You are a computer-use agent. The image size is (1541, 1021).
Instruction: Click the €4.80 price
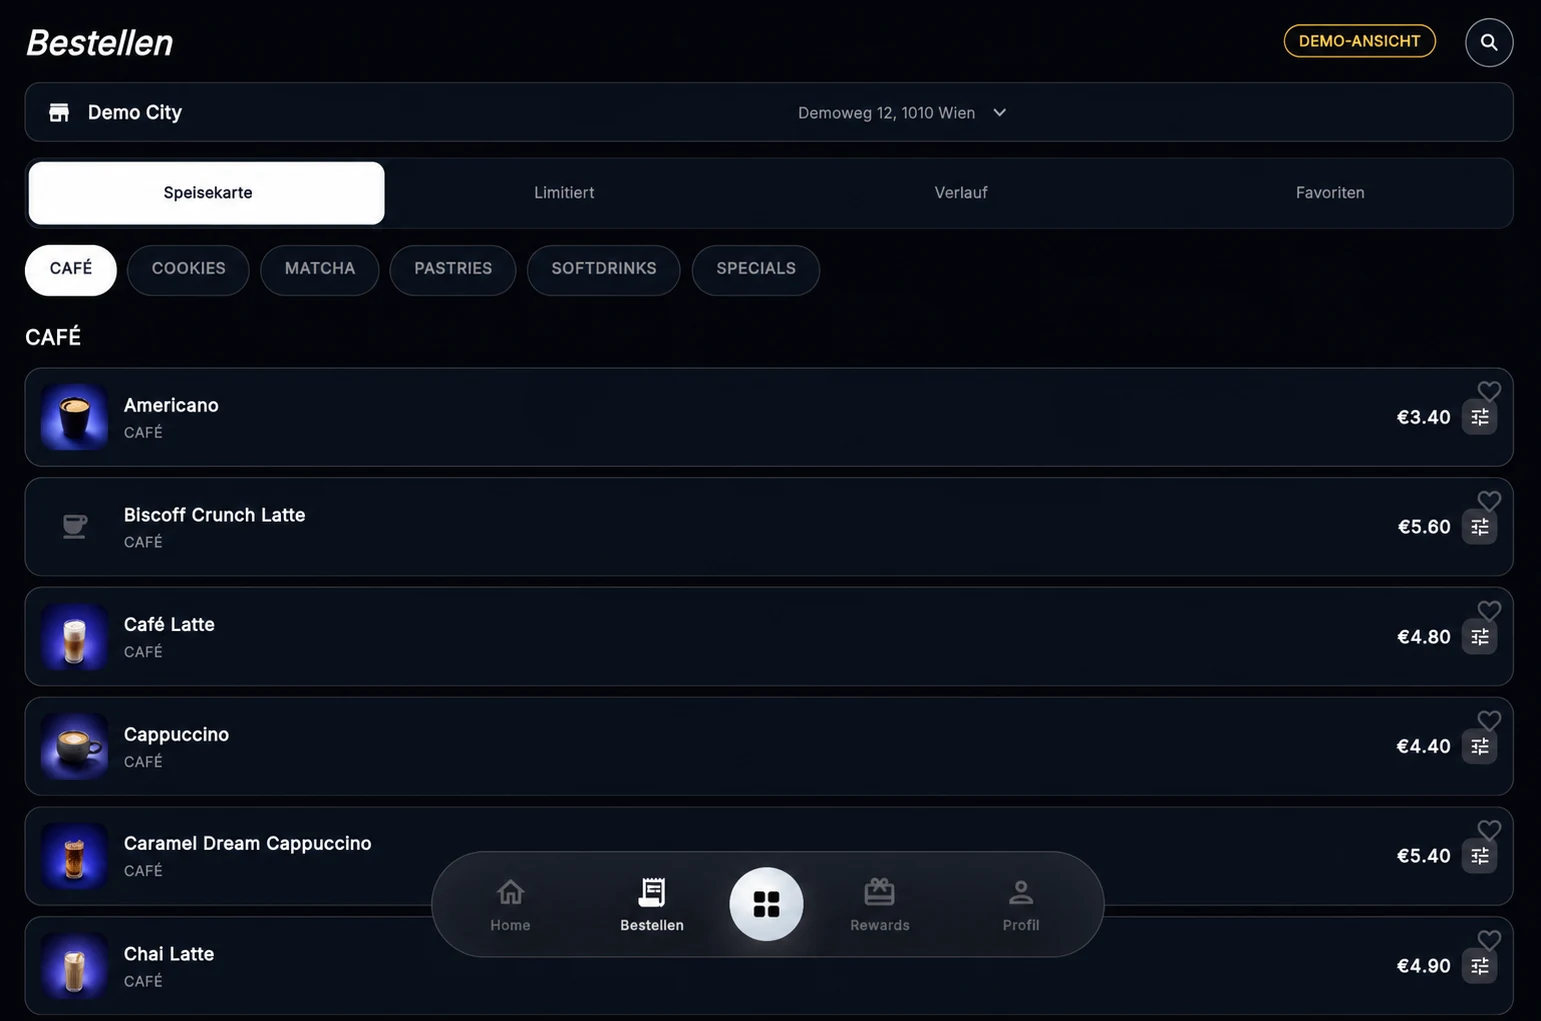(1423, 637)
